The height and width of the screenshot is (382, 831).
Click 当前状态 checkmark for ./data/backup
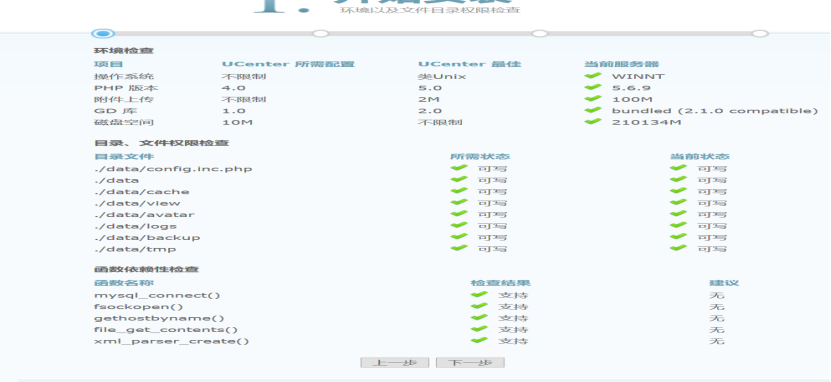click(x=678, y=237)
